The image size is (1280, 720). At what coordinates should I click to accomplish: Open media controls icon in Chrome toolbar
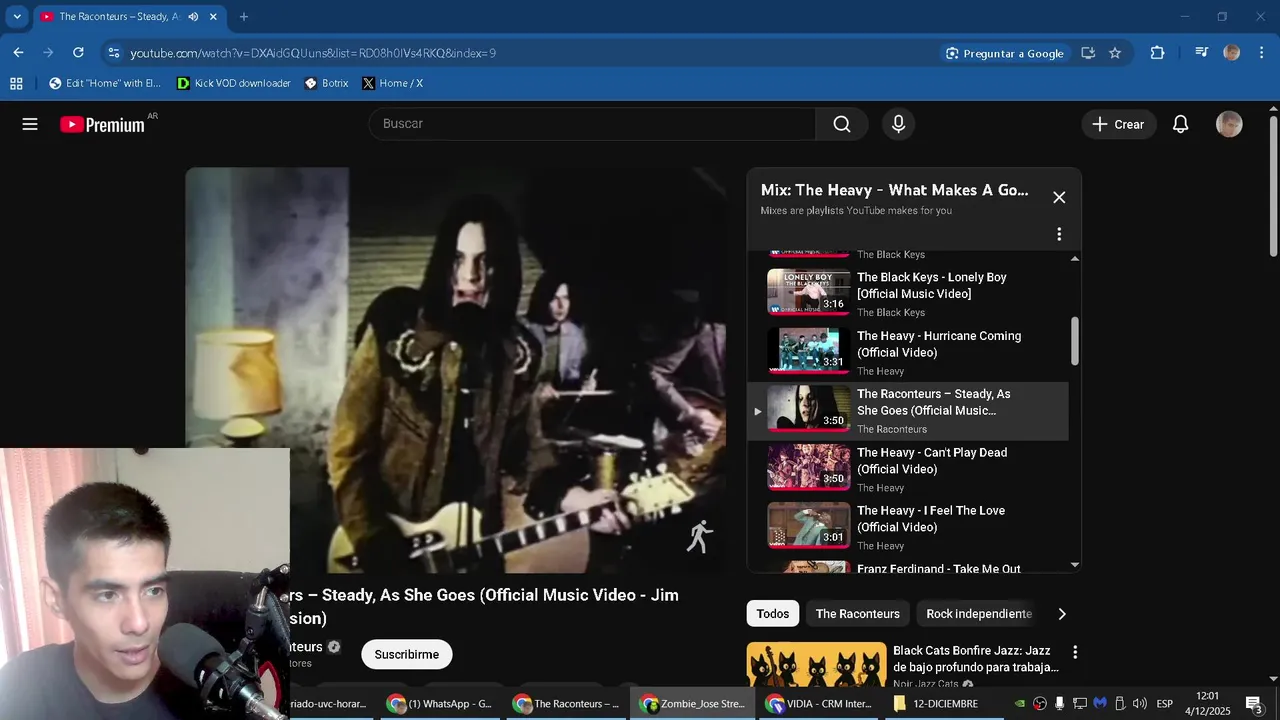point(1202,53)
